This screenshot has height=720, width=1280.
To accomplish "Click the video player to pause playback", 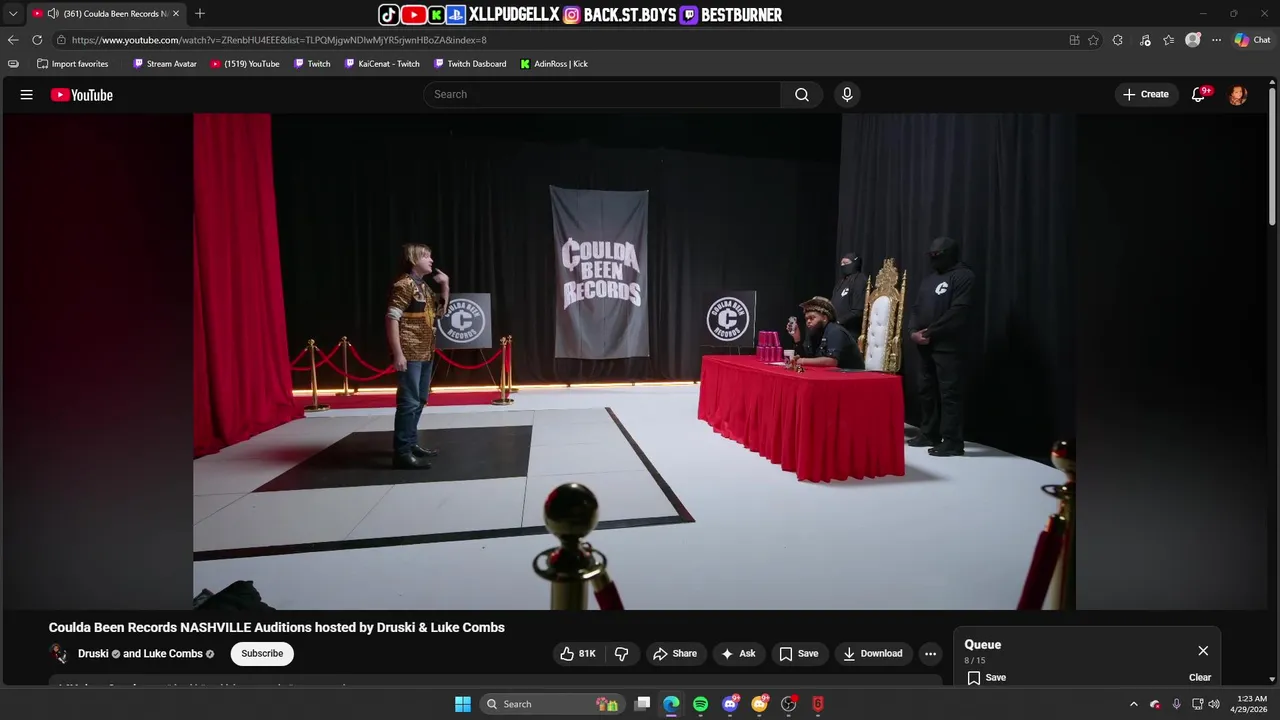I will coord(634,361).
